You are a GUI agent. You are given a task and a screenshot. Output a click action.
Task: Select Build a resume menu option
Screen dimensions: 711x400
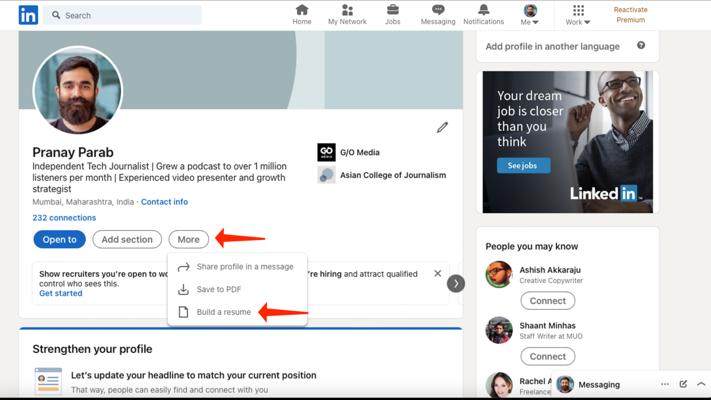[223, 312]
